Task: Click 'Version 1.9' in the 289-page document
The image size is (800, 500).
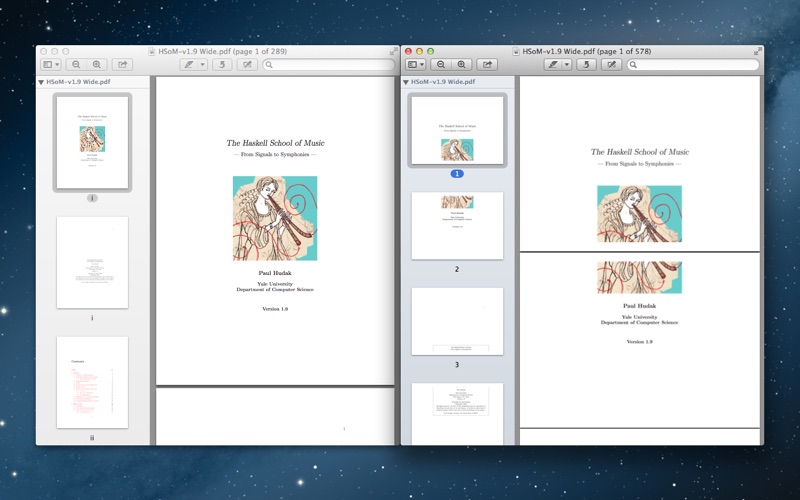Action: (275, 309)
